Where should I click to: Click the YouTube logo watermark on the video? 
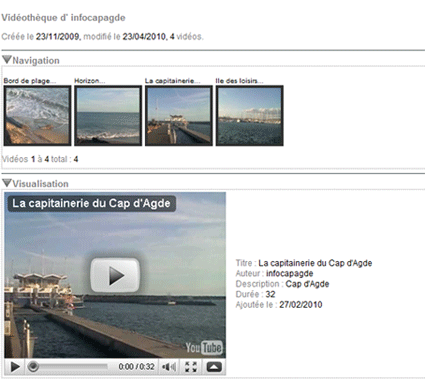204,347
